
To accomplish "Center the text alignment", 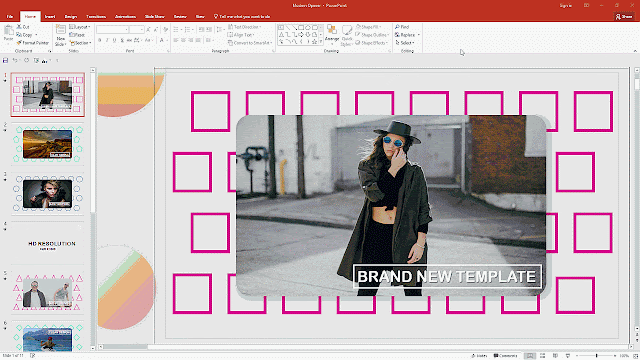I will [183, 40].
